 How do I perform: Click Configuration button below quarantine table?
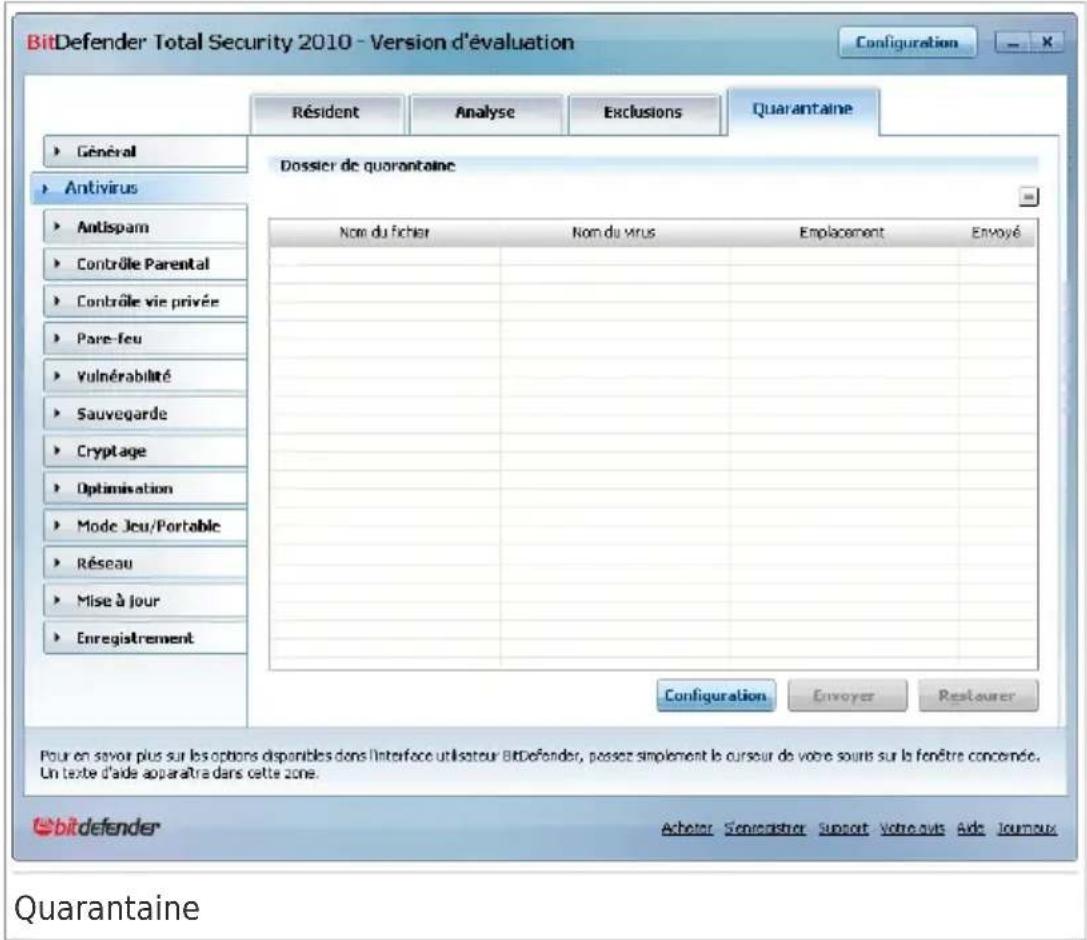(715, 695)
